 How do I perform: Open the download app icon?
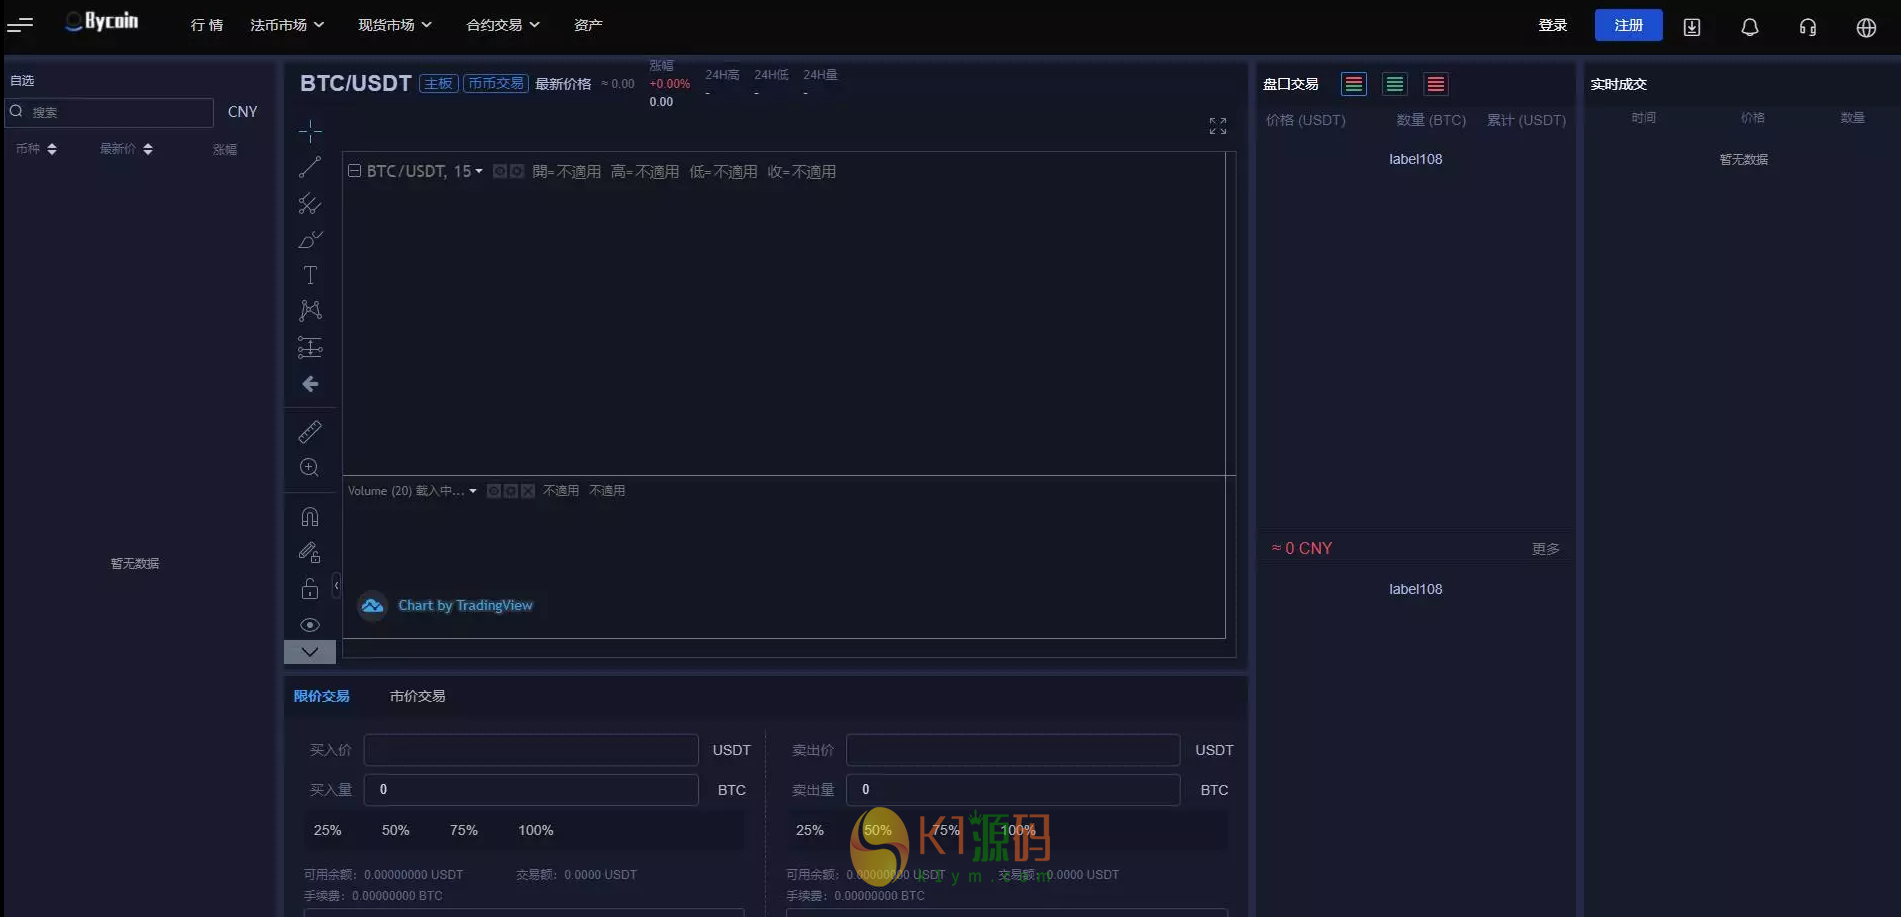pyautogui.click(x=1692, y=27)
